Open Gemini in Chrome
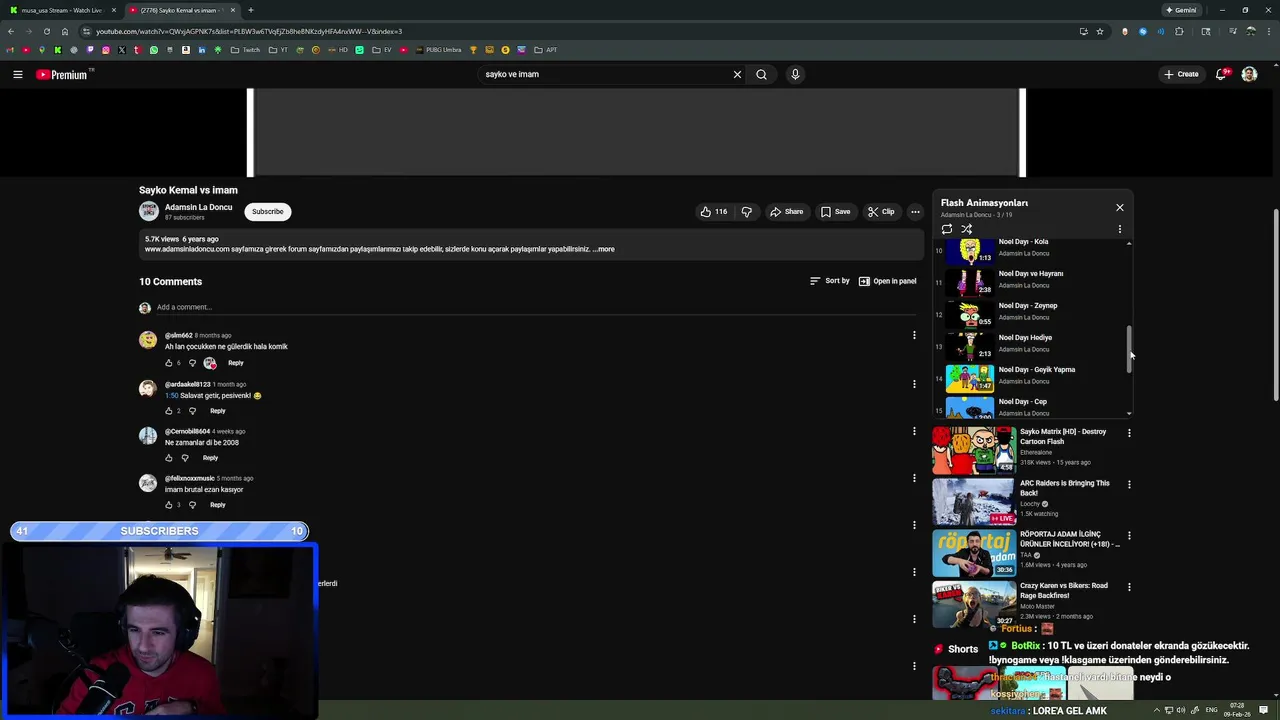 pos(1181,10)
